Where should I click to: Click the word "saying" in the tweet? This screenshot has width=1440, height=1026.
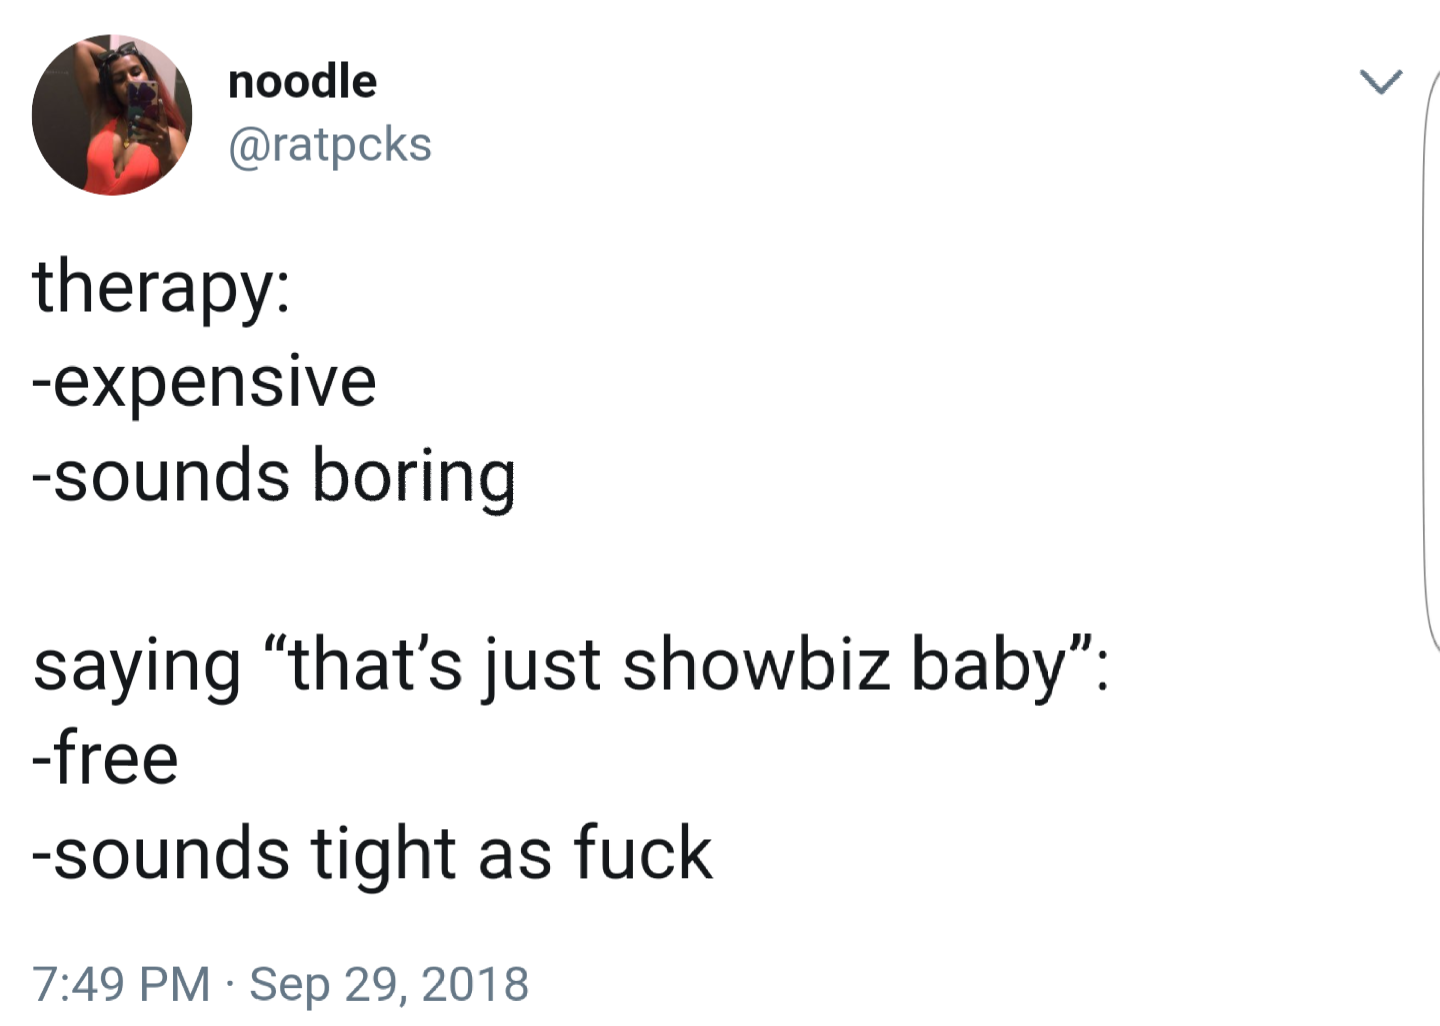point(137,667)
